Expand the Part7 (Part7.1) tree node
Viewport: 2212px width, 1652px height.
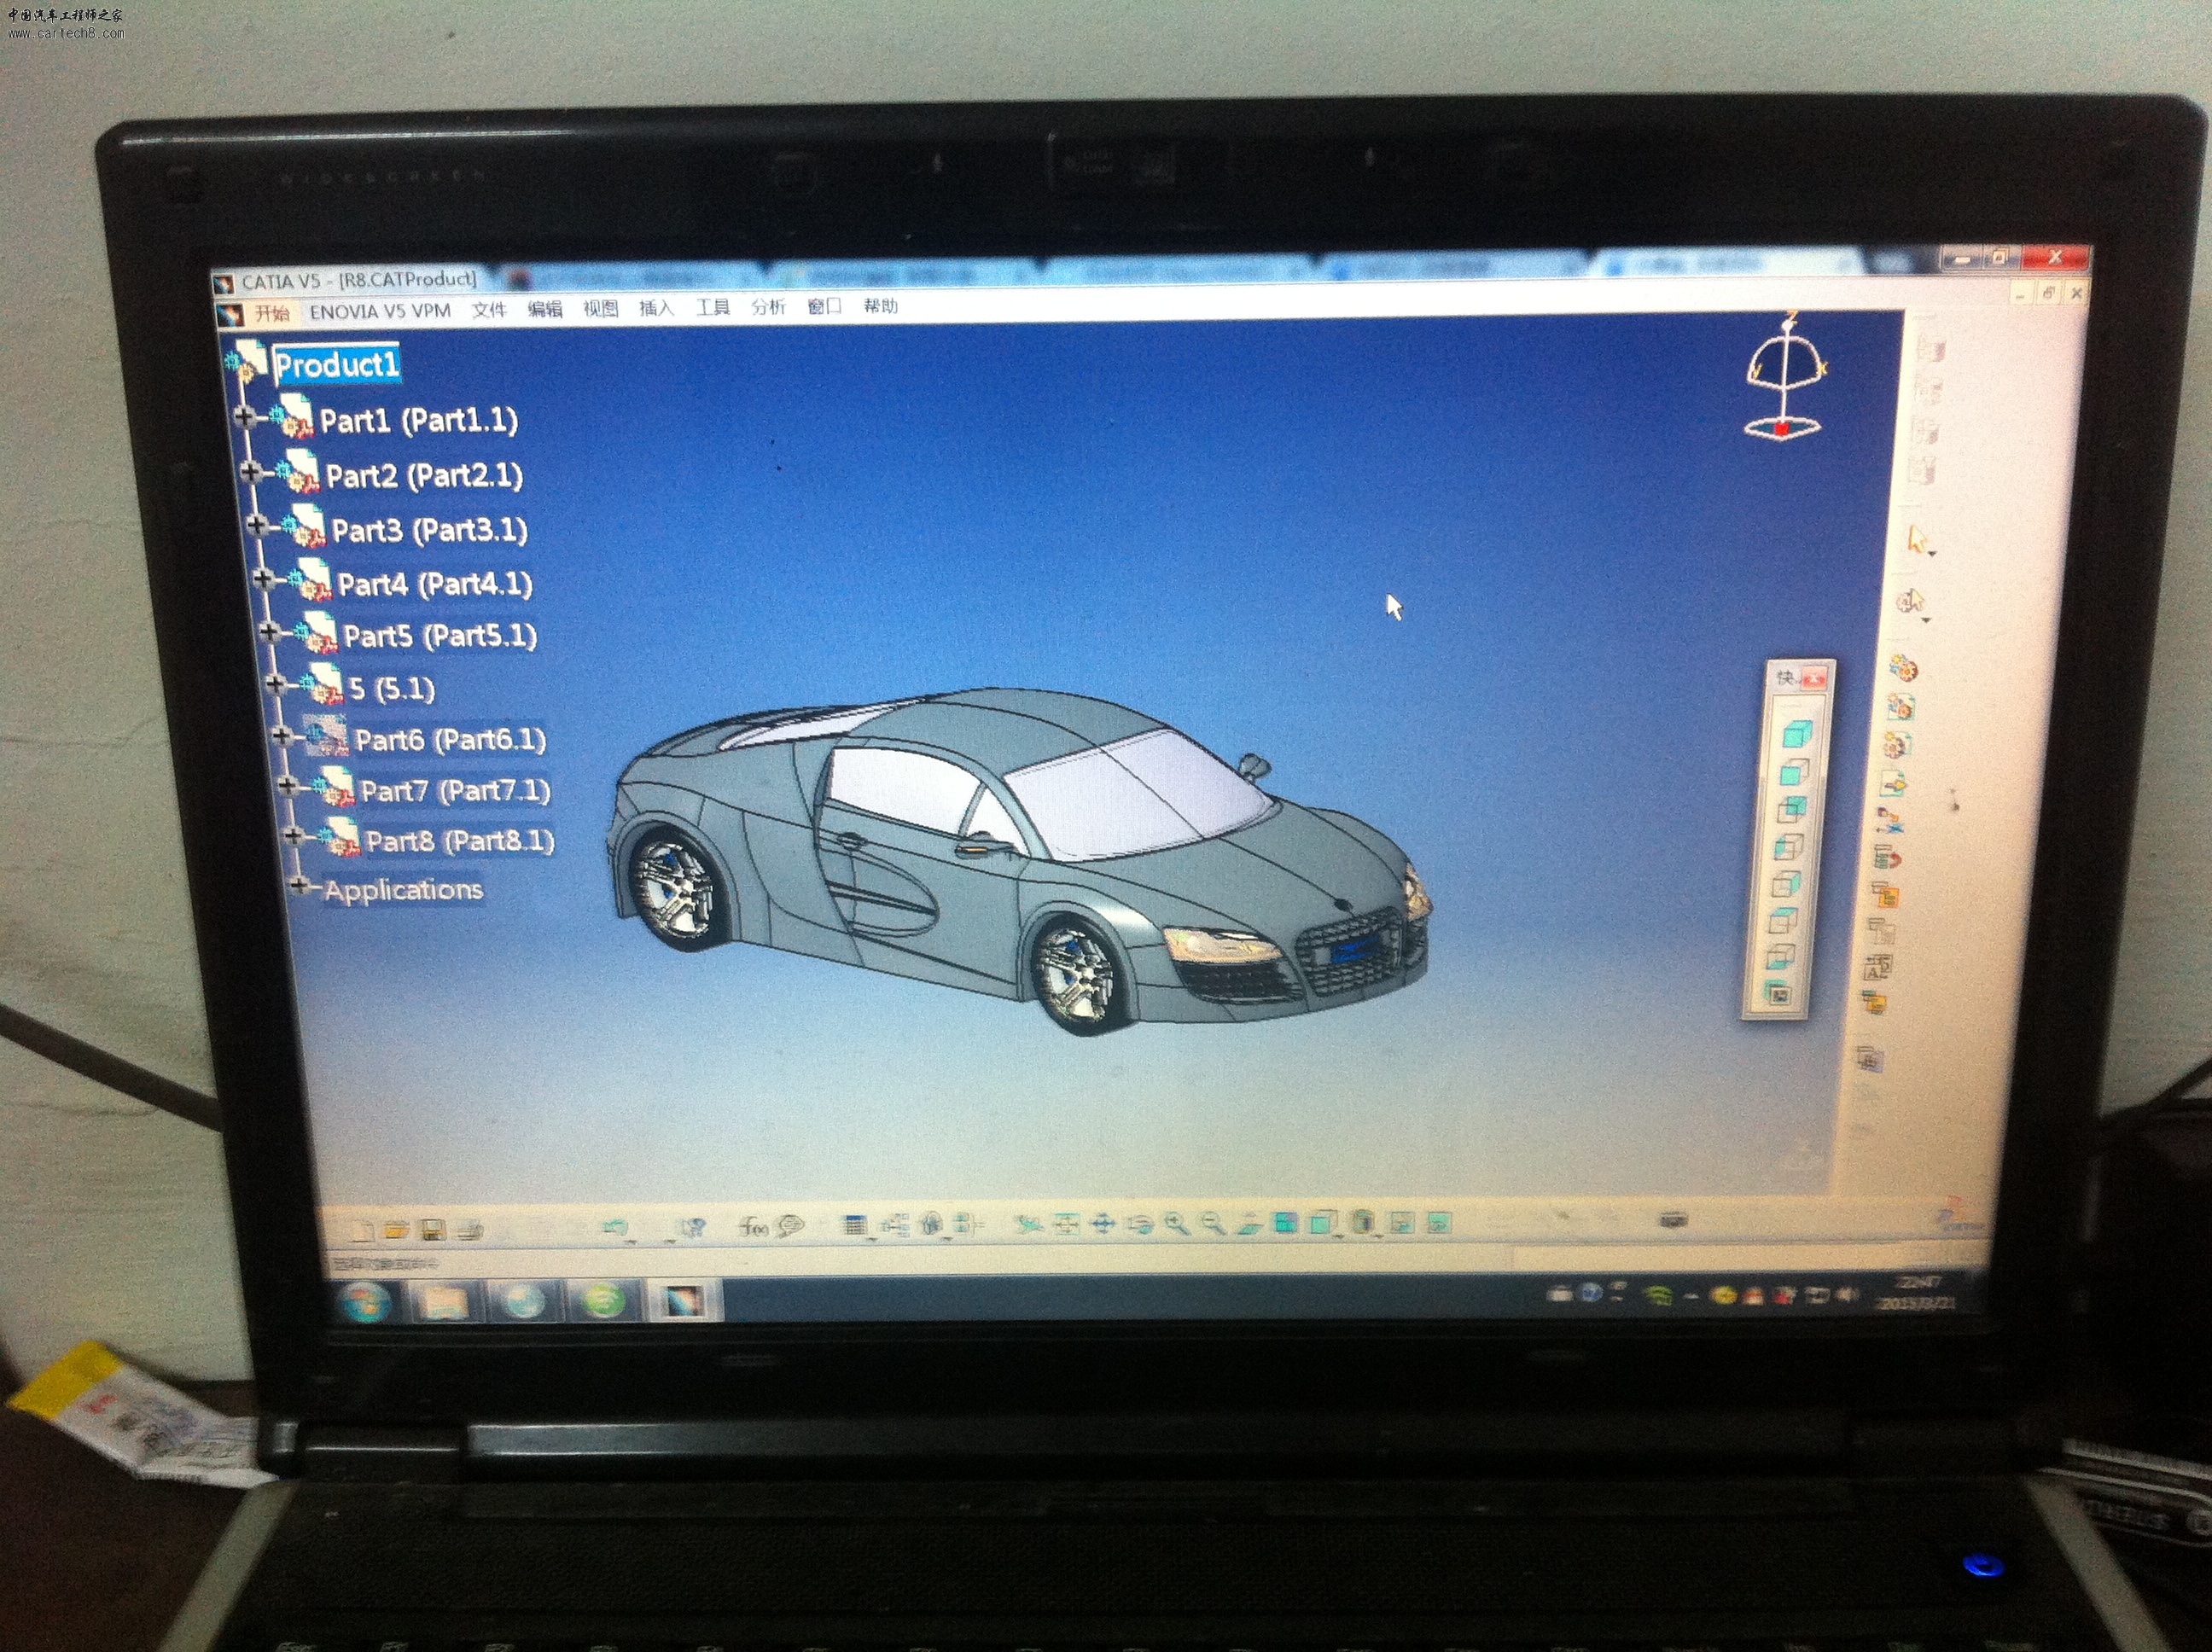(288, 787)
